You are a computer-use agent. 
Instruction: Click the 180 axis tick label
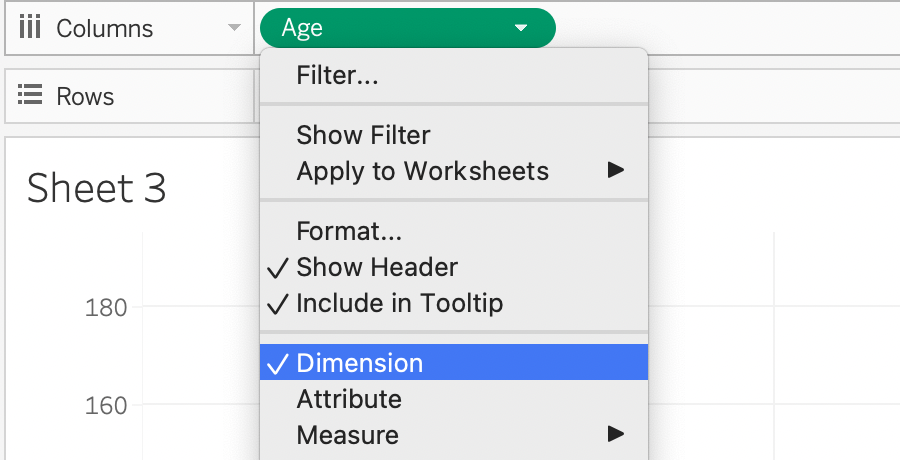106,307
